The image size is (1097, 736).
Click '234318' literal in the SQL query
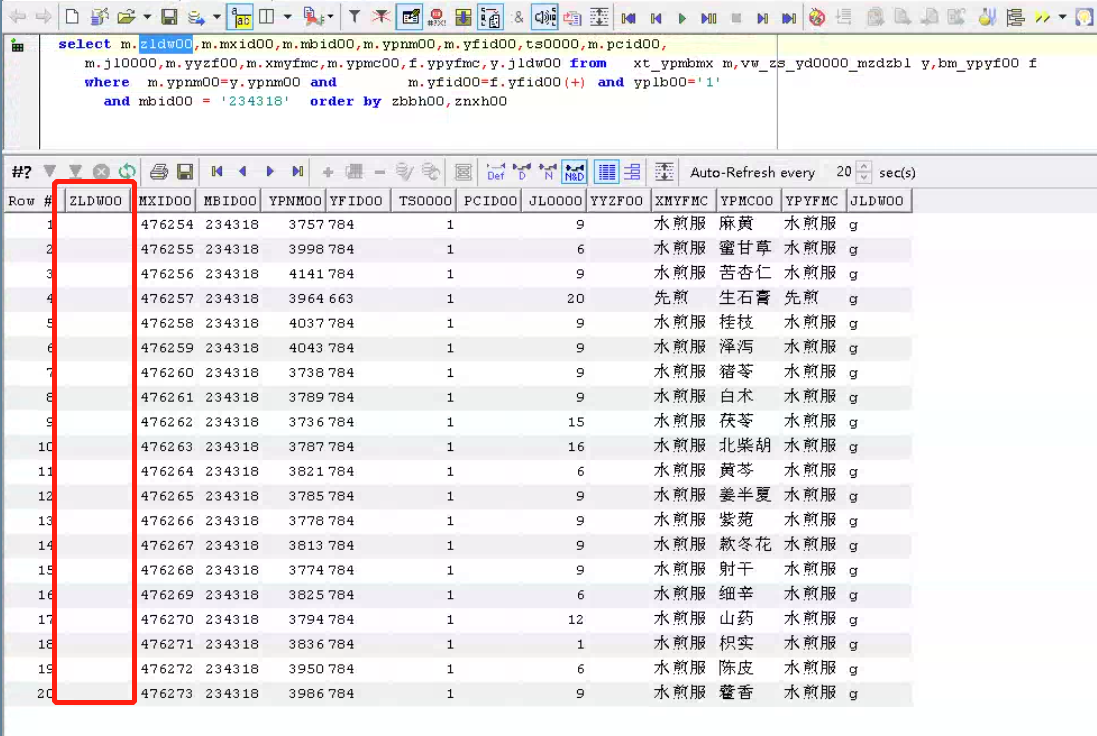(255, 101)
